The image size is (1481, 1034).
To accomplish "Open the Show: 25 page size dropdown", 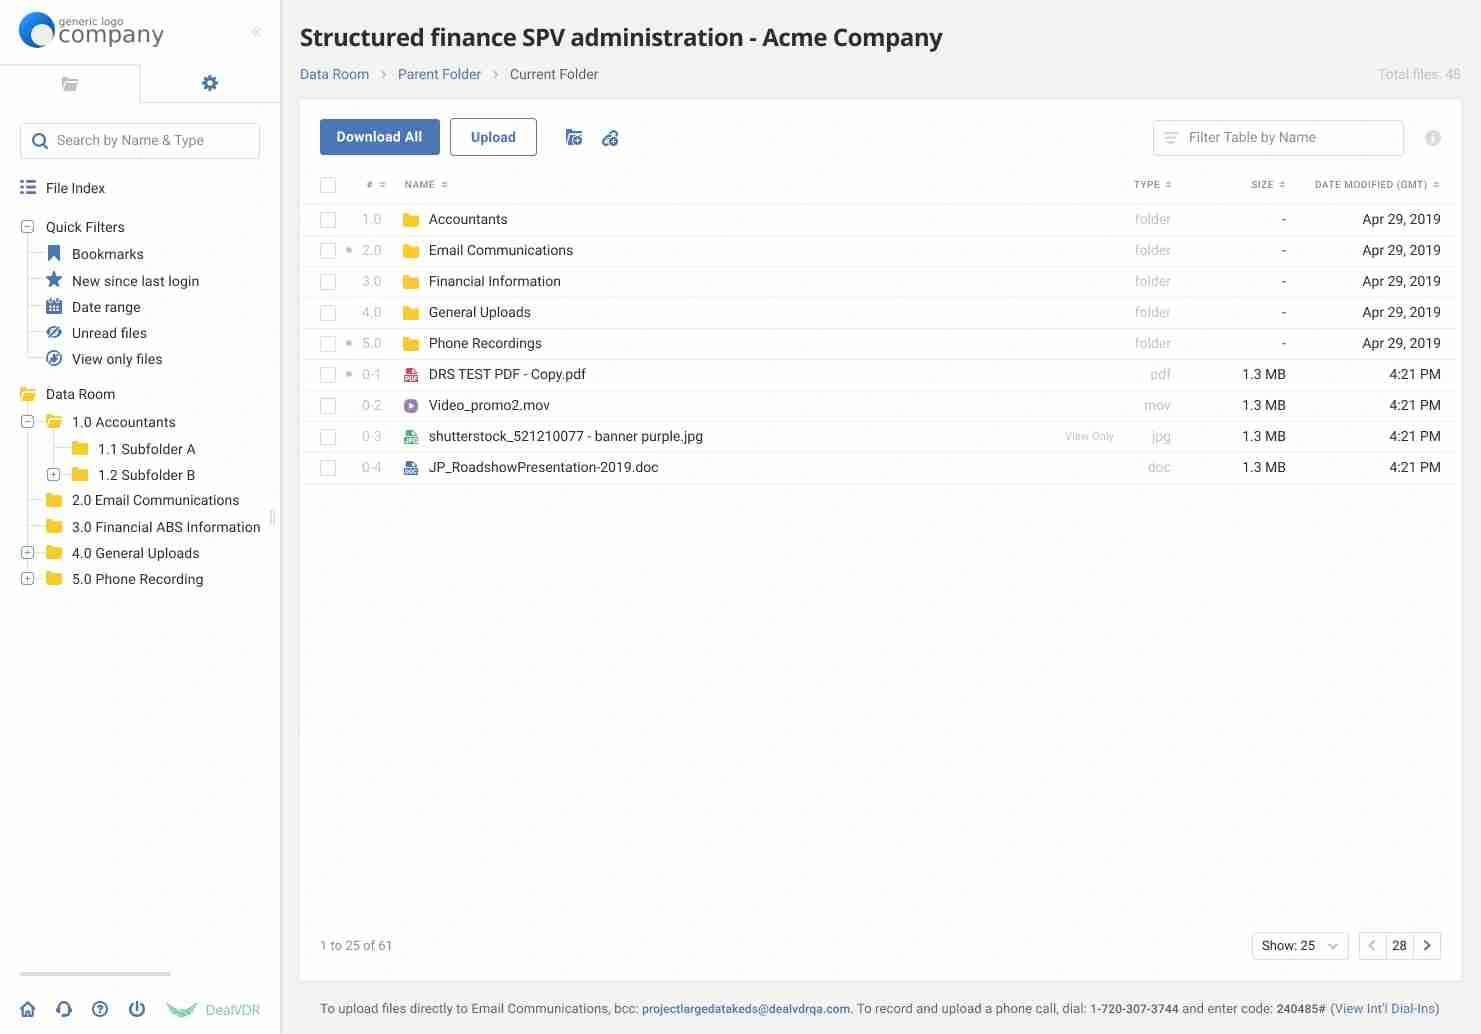I will (1299, 946).
